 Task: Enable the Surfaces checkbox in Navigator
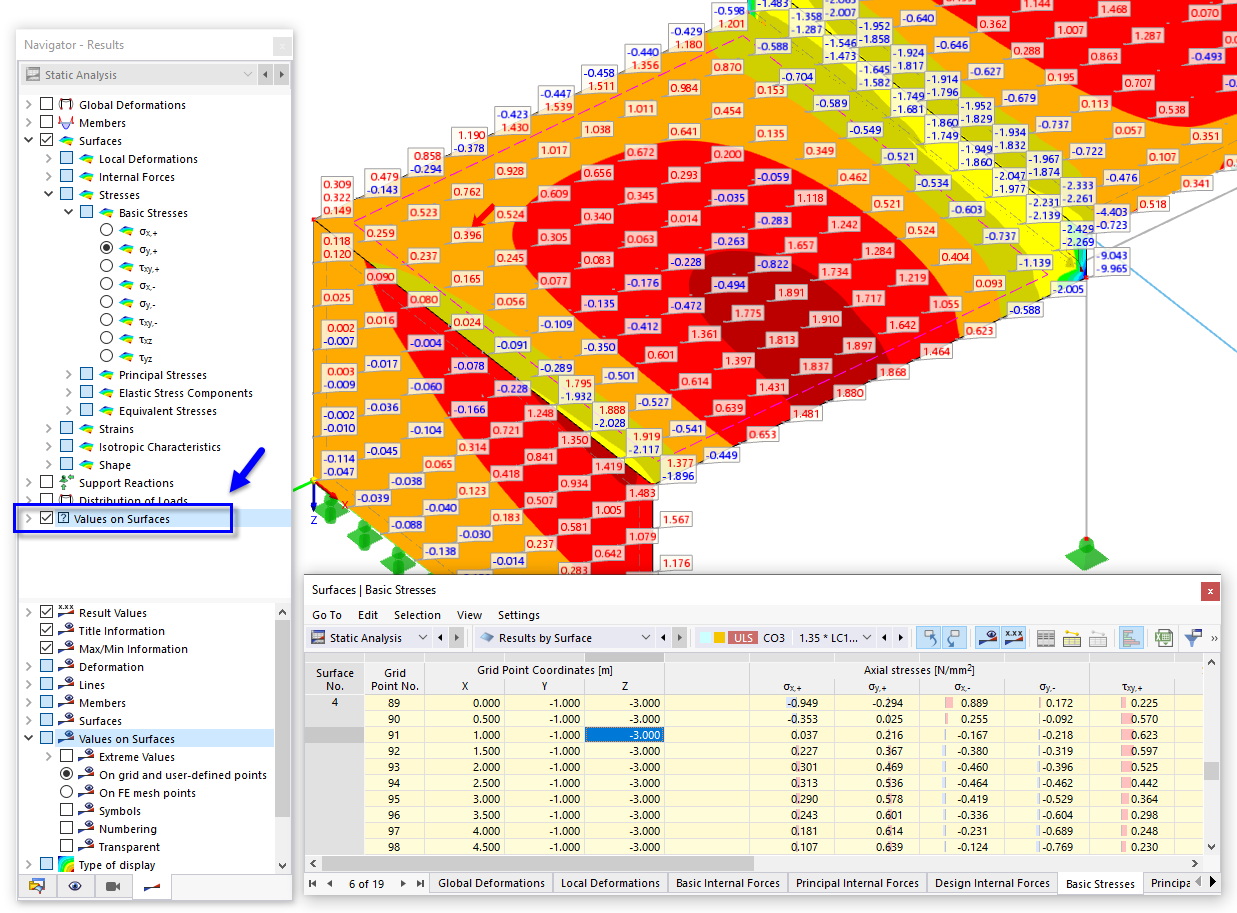point(46,140)
